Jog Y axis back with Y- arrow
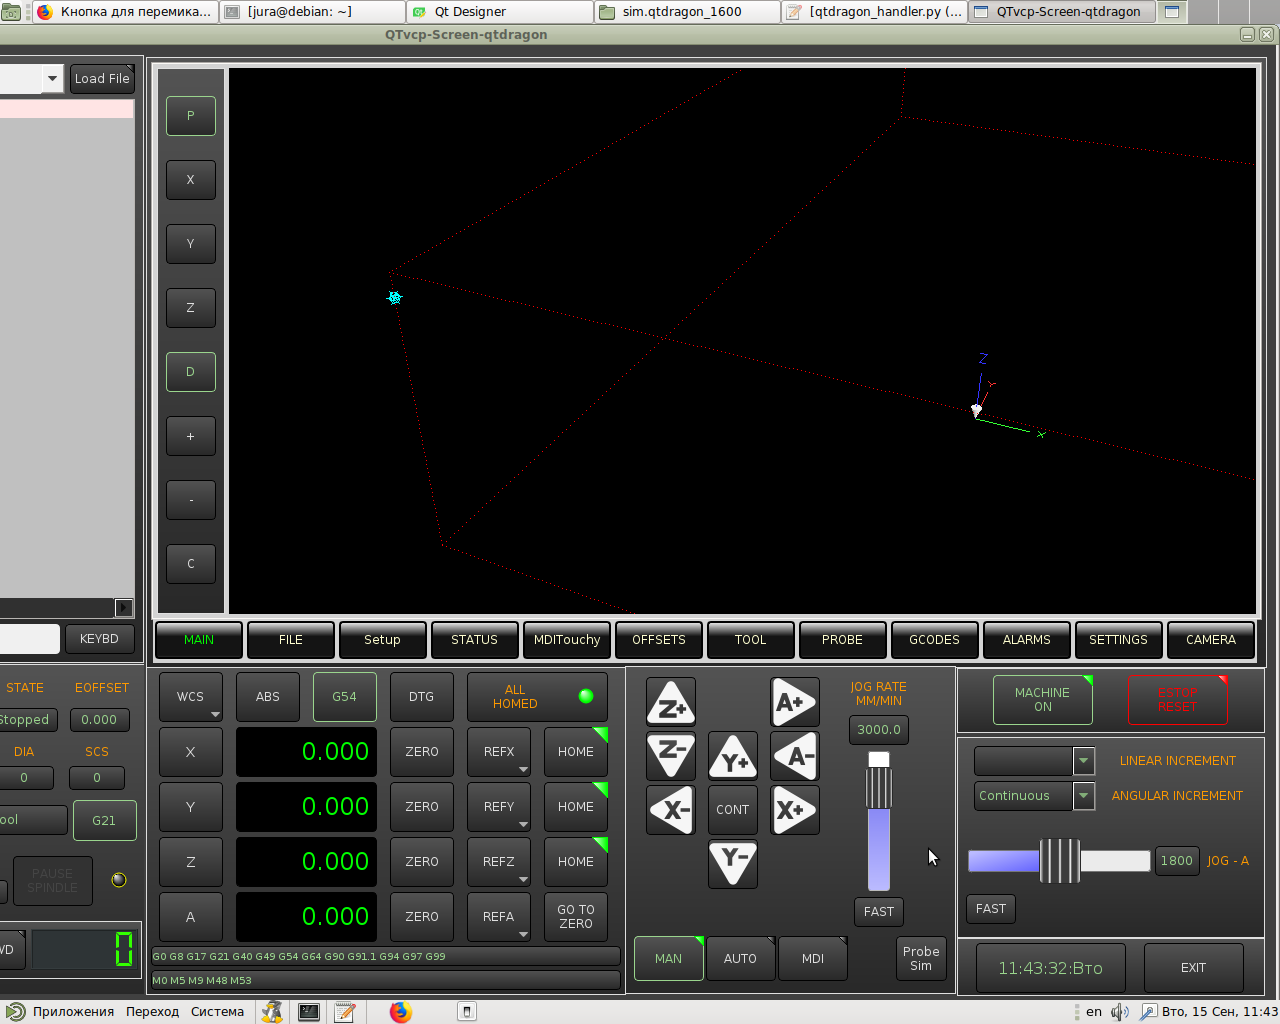The width and height of the screenshot is (1280, 1024). [733, 863]
